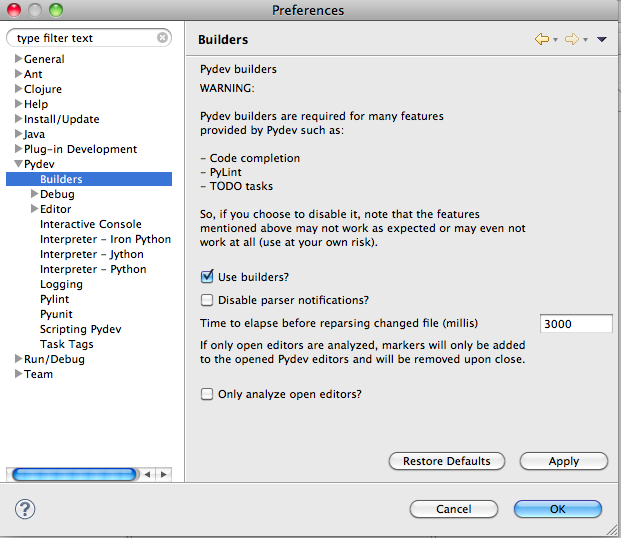Screen dimensions: 621x538
Task: Expand the Ant tree node
Action: pyautogui.click(x=18, y=74)
